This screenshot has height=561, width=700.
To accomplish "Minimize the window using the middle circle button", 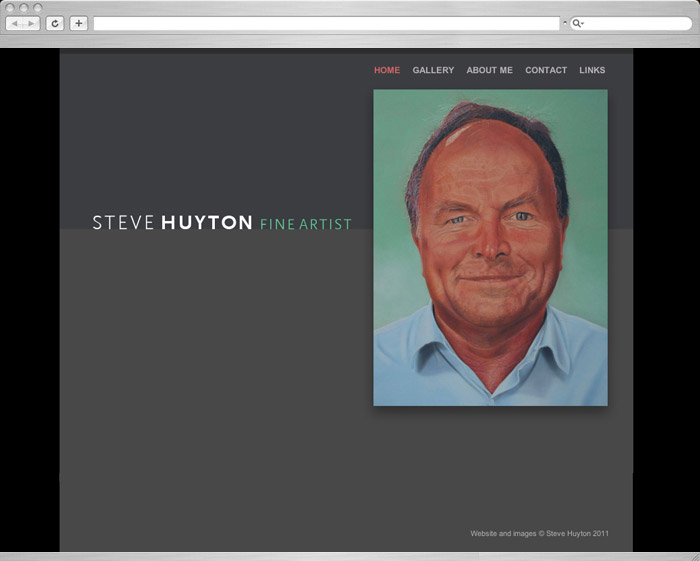I will 24,8.
